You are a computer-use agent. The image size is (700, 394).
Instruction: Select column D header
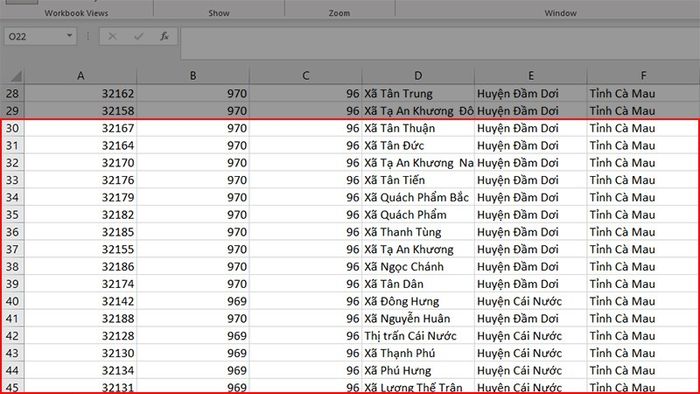(x=418, y=75)
